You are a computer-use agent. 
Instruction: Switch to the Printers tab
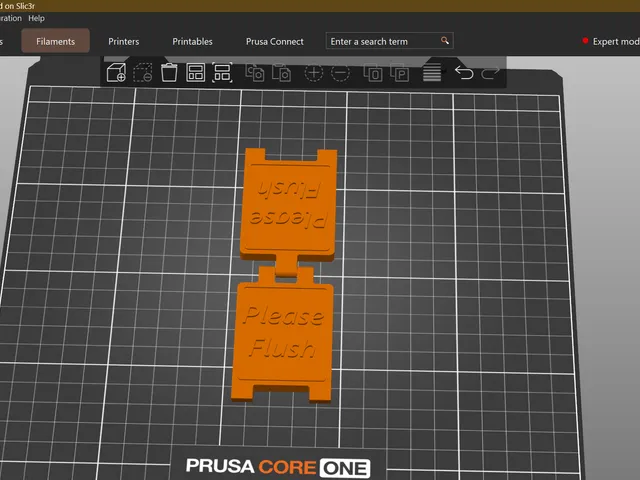coord(124,41)
